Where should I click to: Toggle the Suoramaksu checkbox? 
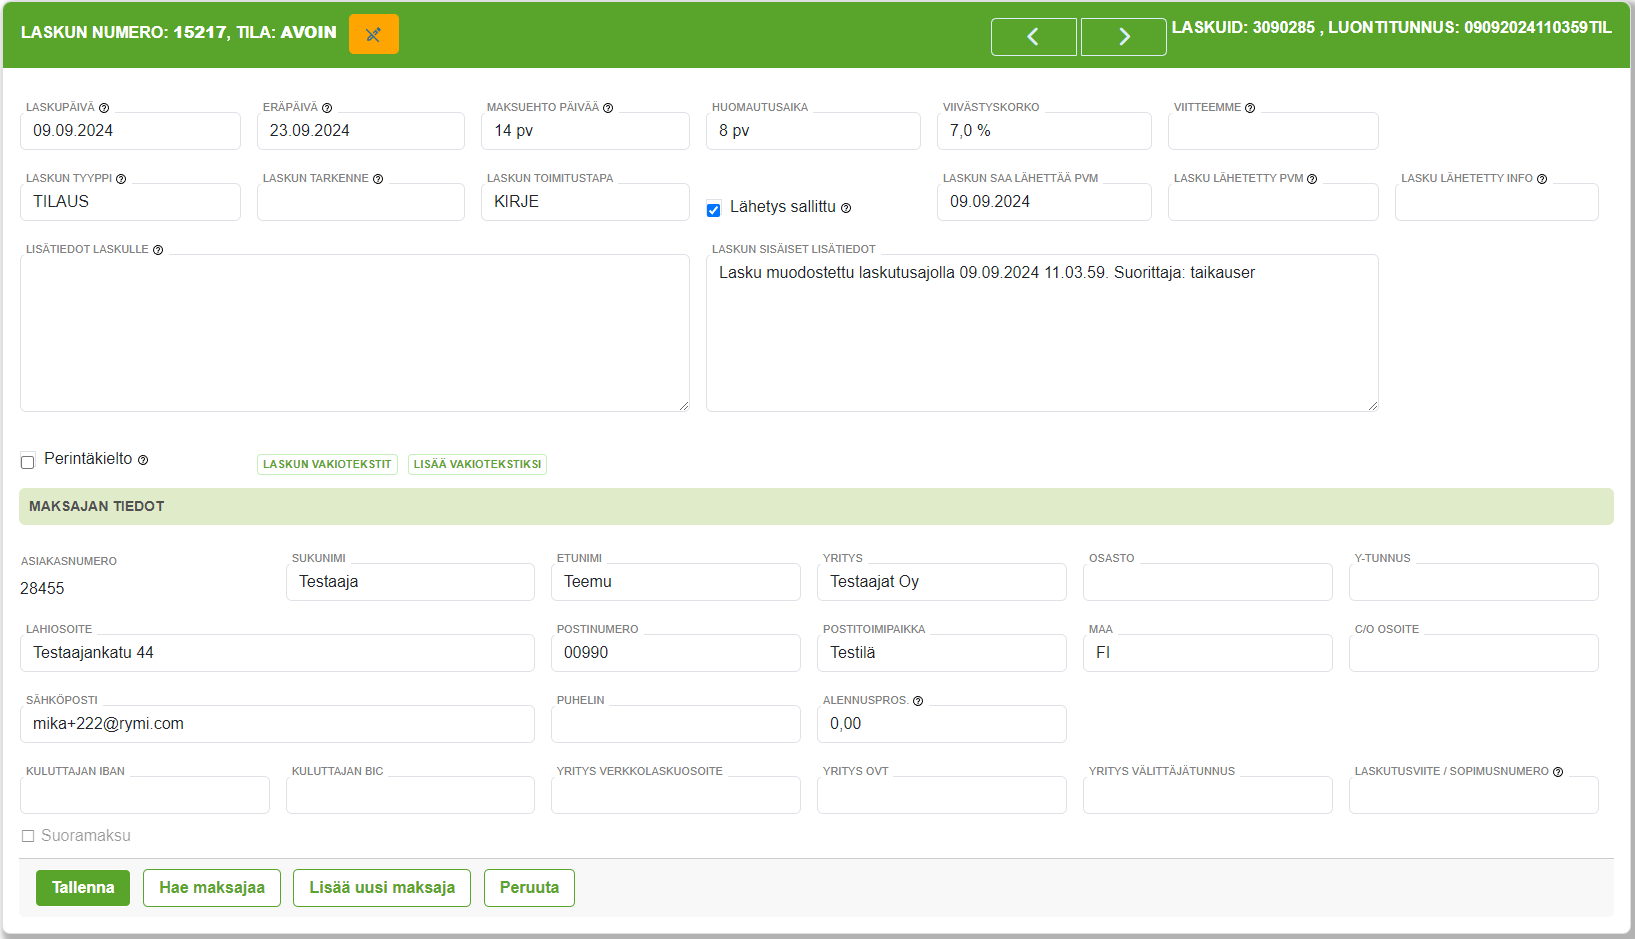tap(28, 836)
